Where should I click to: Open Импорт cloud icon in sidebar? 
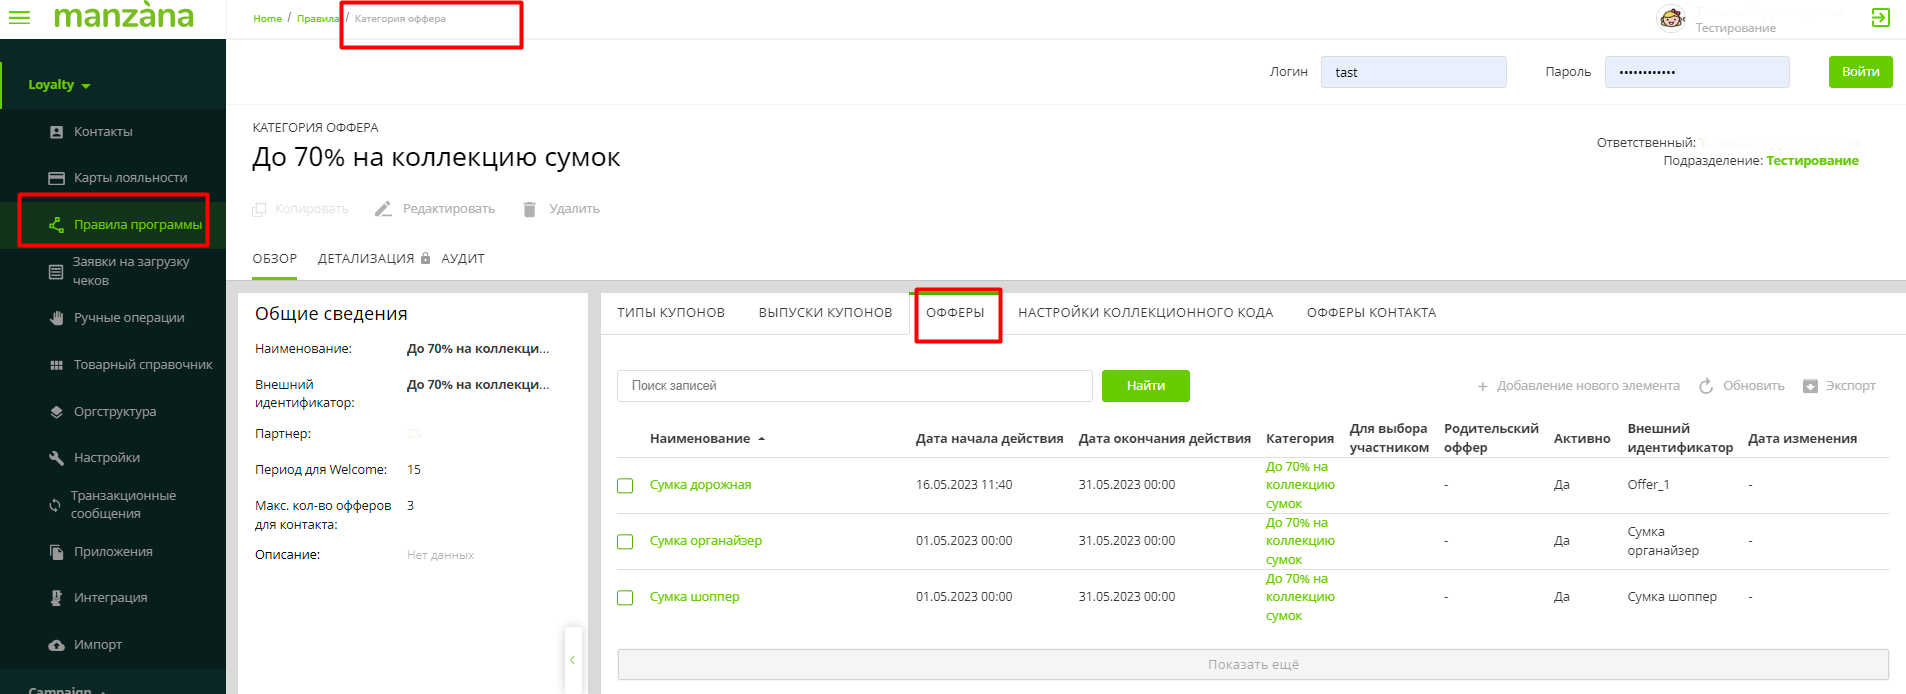click(57, 645)
